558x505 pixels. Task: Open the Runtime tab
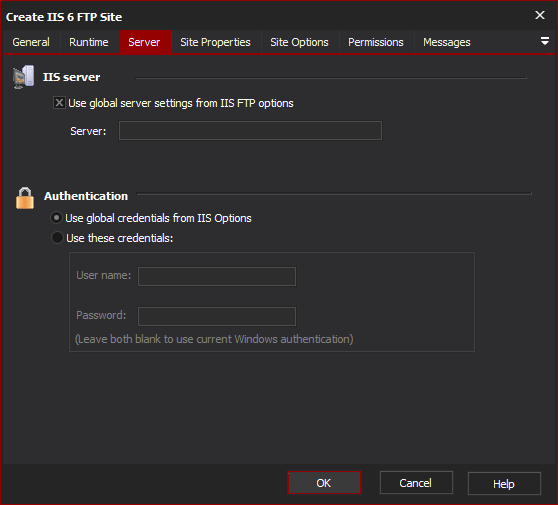pos(89,42)
